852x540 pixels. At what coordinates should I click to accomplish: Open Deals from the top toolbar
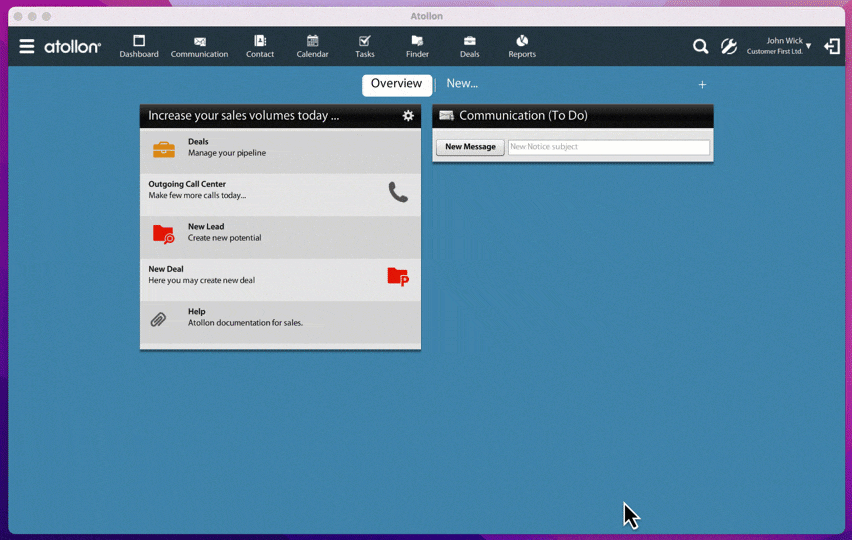point(469,46)
